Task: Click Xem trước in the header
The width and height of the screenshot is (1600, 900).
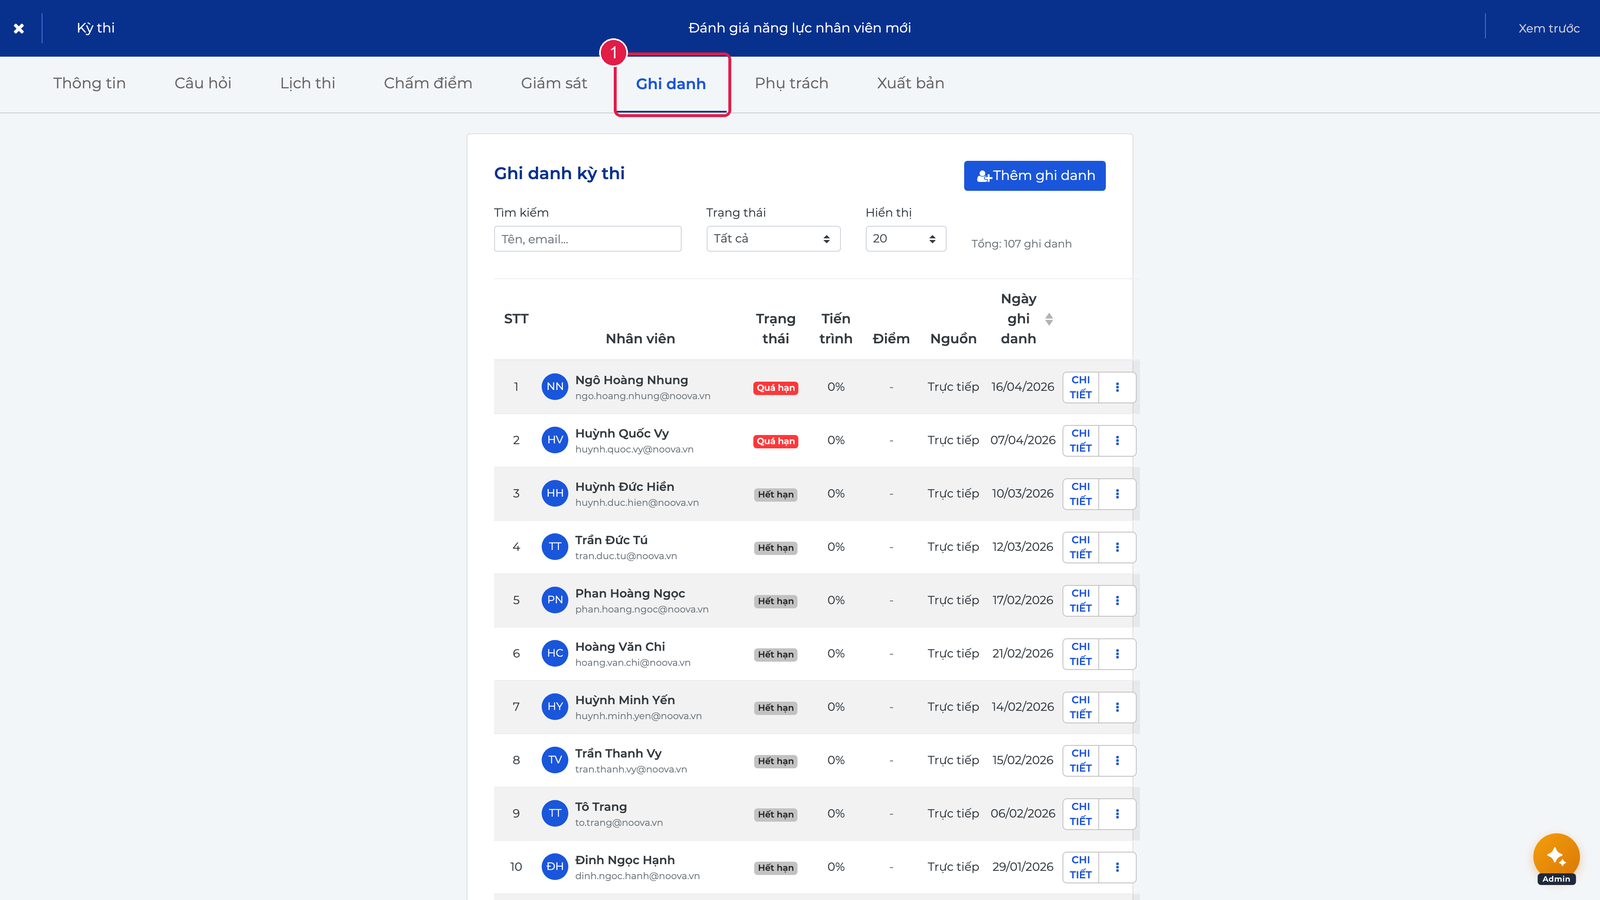Action: 1549,28
